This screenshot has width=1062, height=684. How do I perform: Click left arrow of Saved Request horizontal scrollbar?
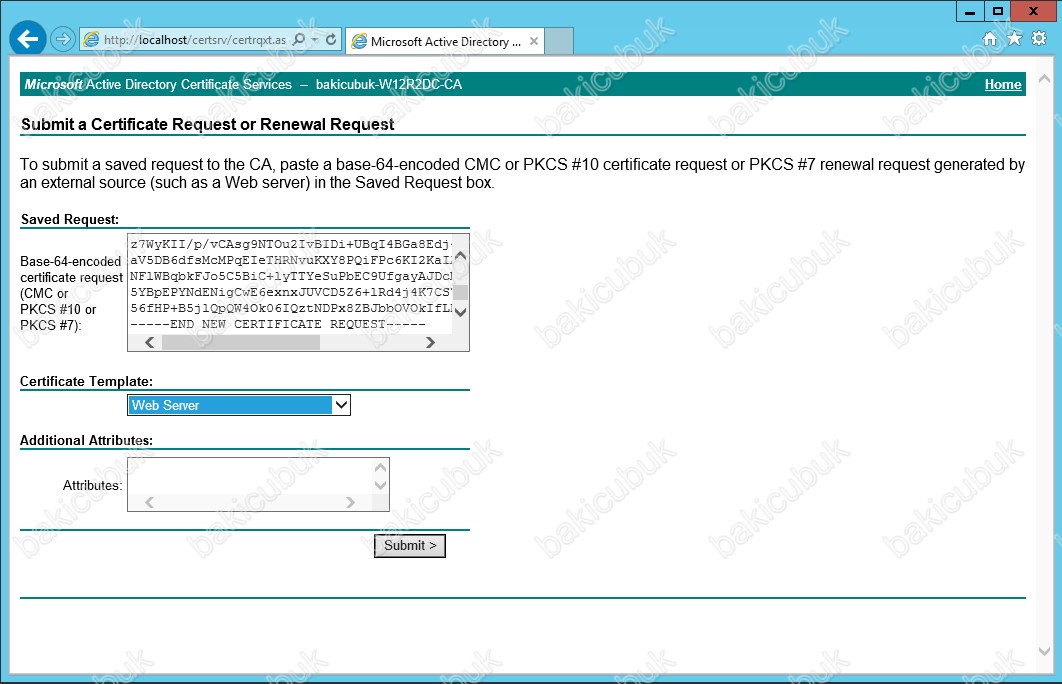150,343
